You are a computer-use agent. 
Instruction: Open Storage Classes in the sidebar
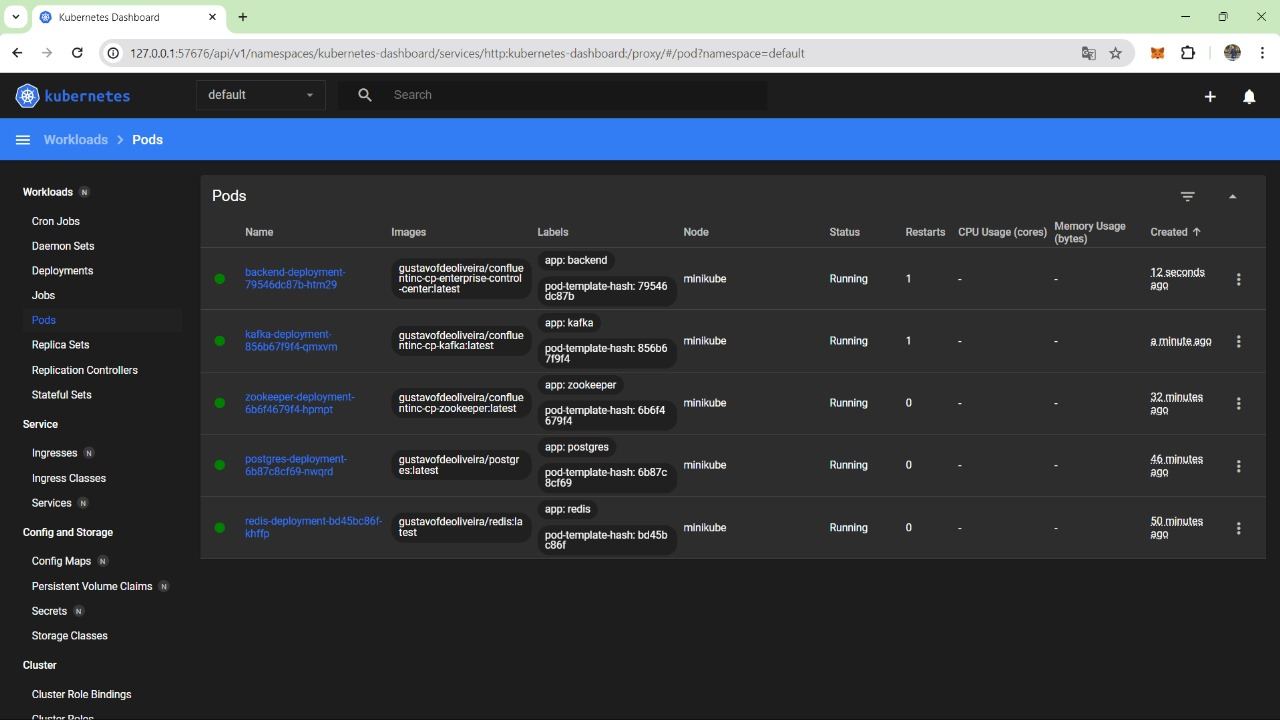pos(70,636)
